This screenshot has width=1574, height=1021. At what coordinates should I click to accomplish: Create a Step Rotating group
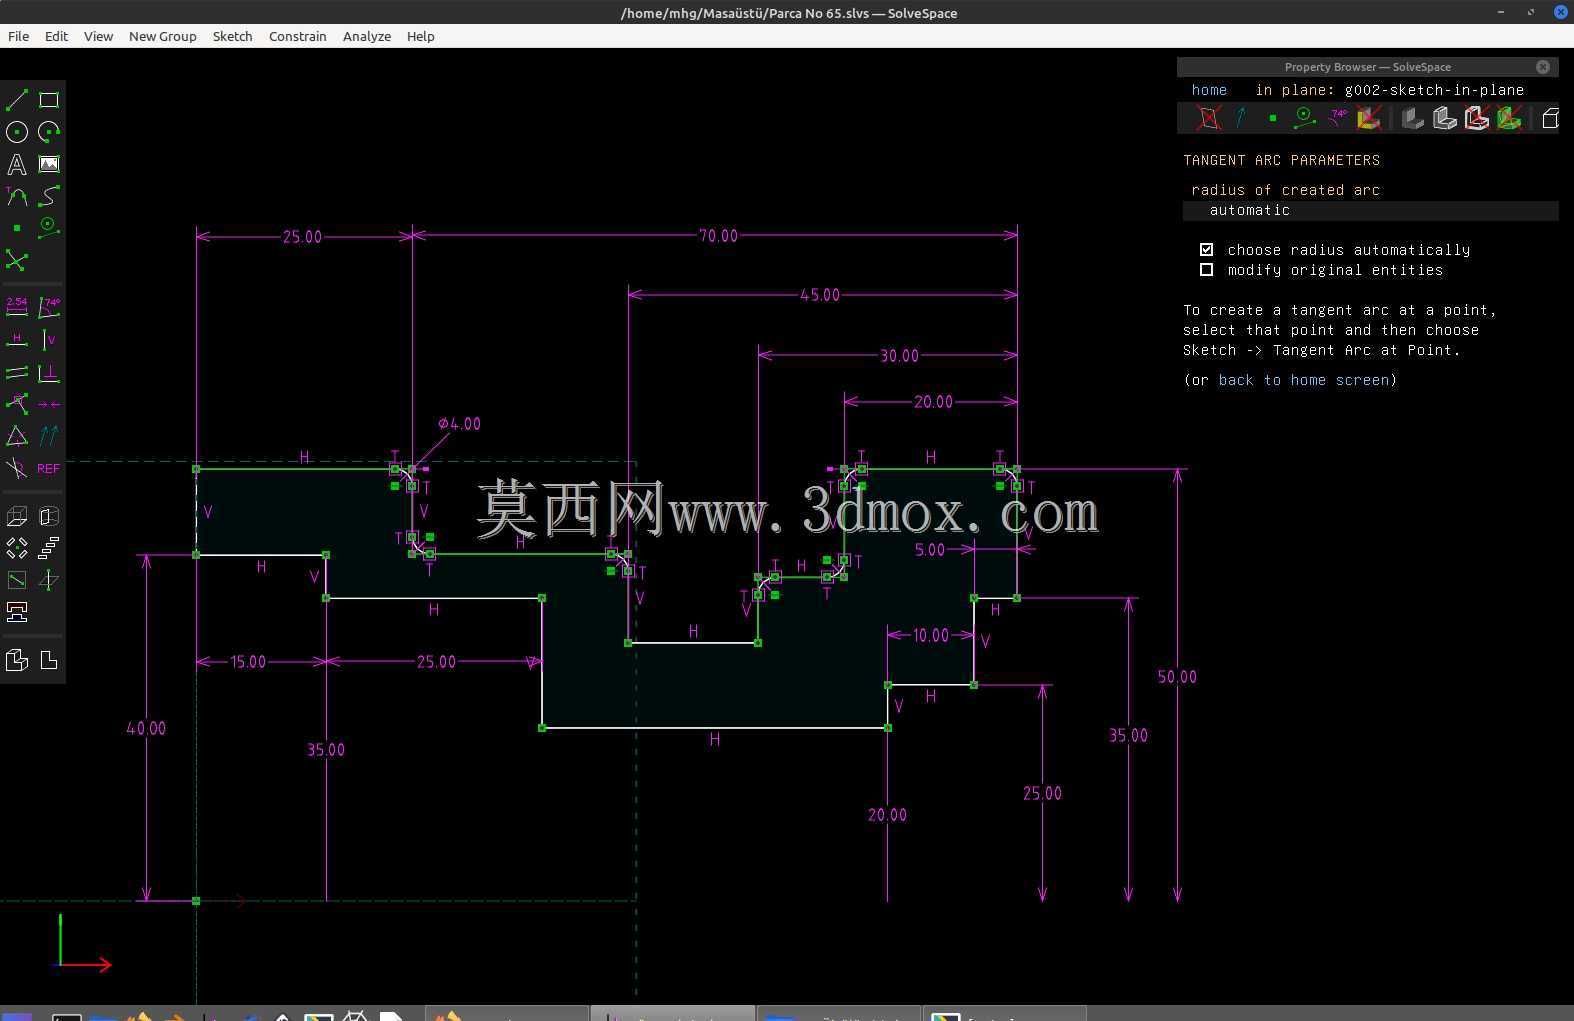click(x=17, y=548)
